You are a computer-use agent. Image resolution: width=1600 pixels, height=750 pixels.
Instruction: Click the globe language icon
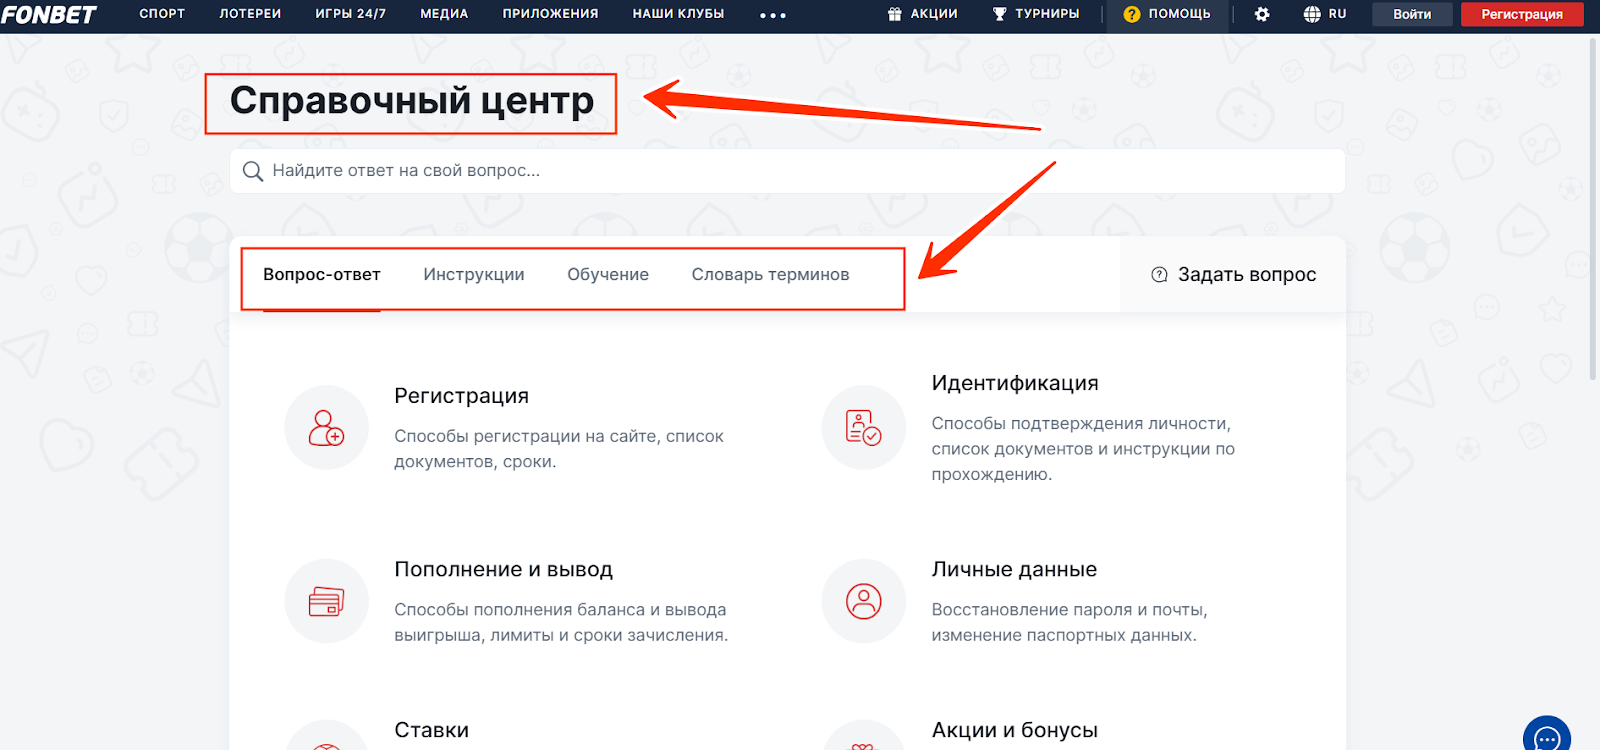1312,14
